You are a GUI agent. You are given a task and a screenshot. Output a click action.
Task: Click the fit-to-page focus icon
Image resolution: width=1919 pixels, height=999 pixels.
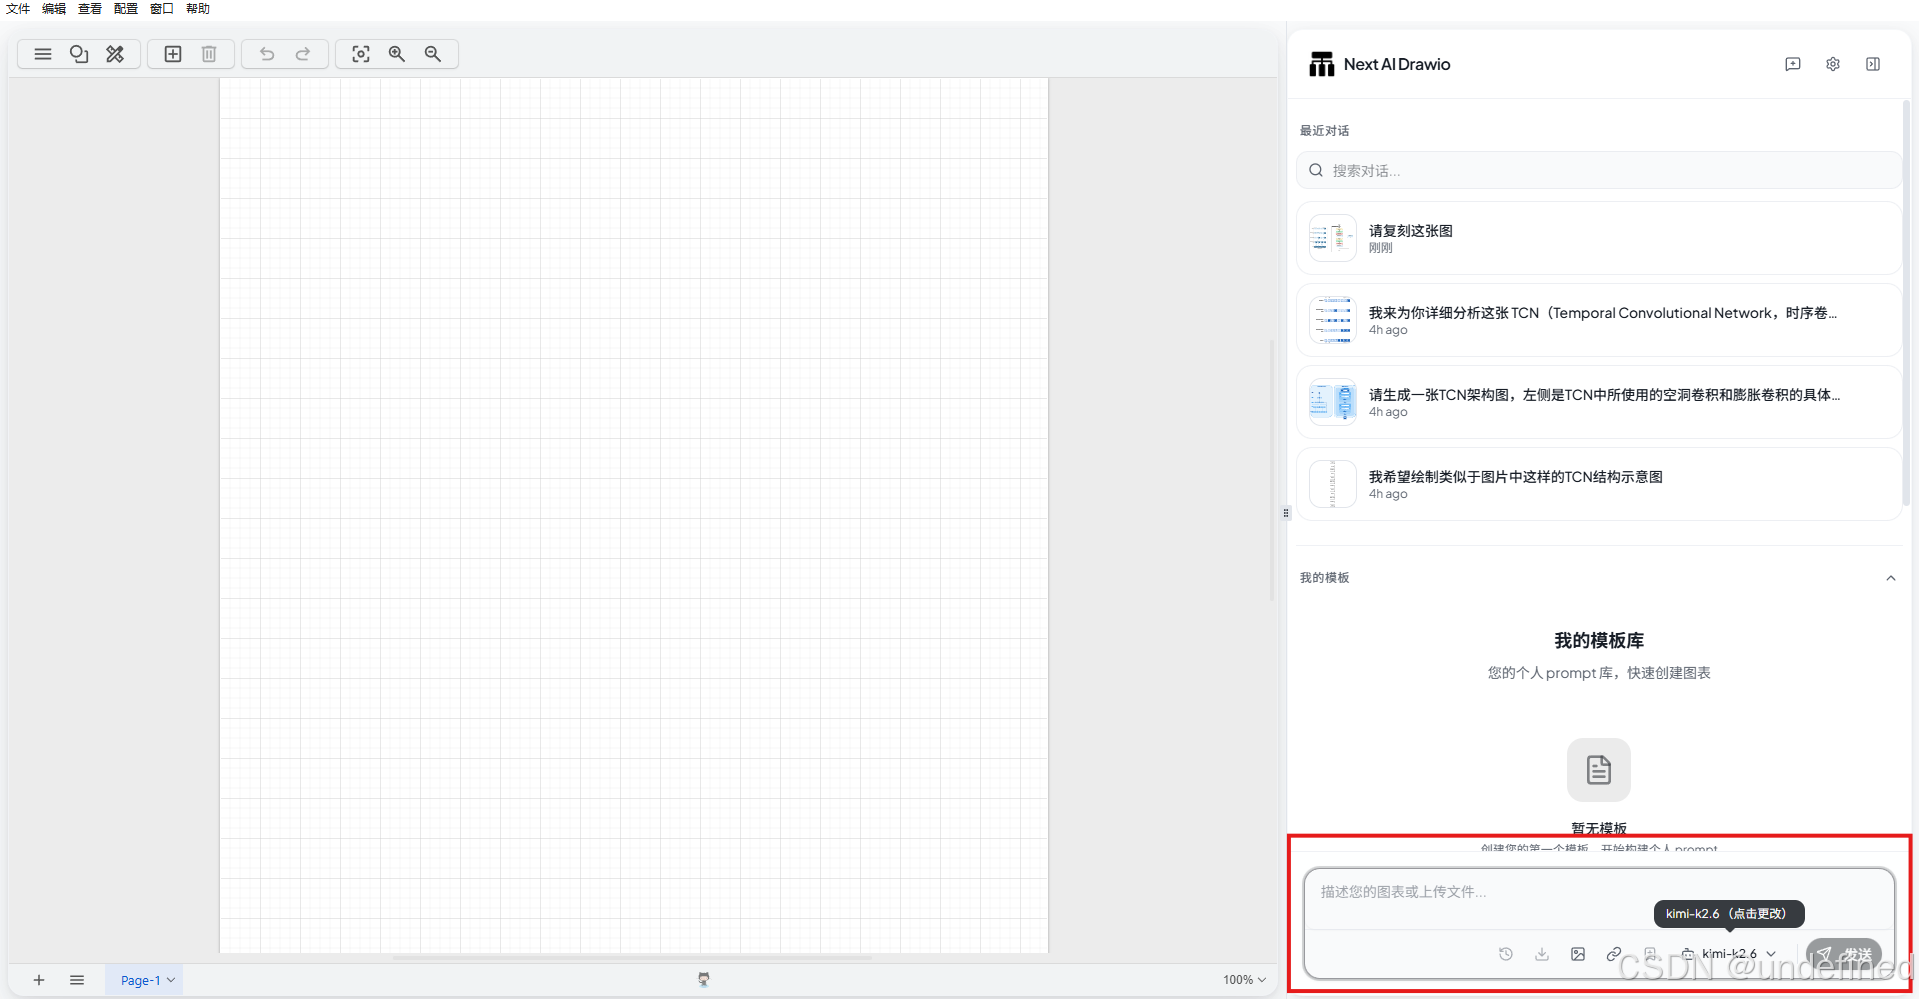tap(361, 54)
